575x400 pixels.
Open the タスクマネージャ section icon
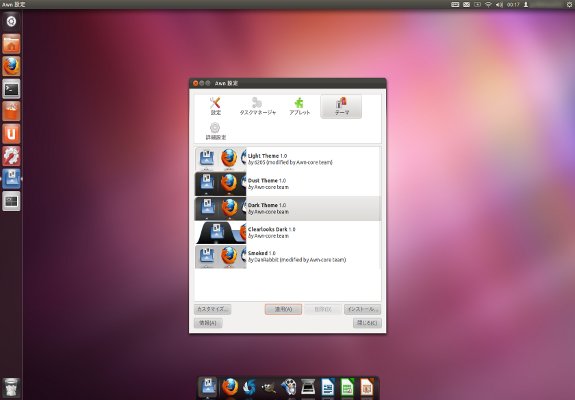[257, 106]
